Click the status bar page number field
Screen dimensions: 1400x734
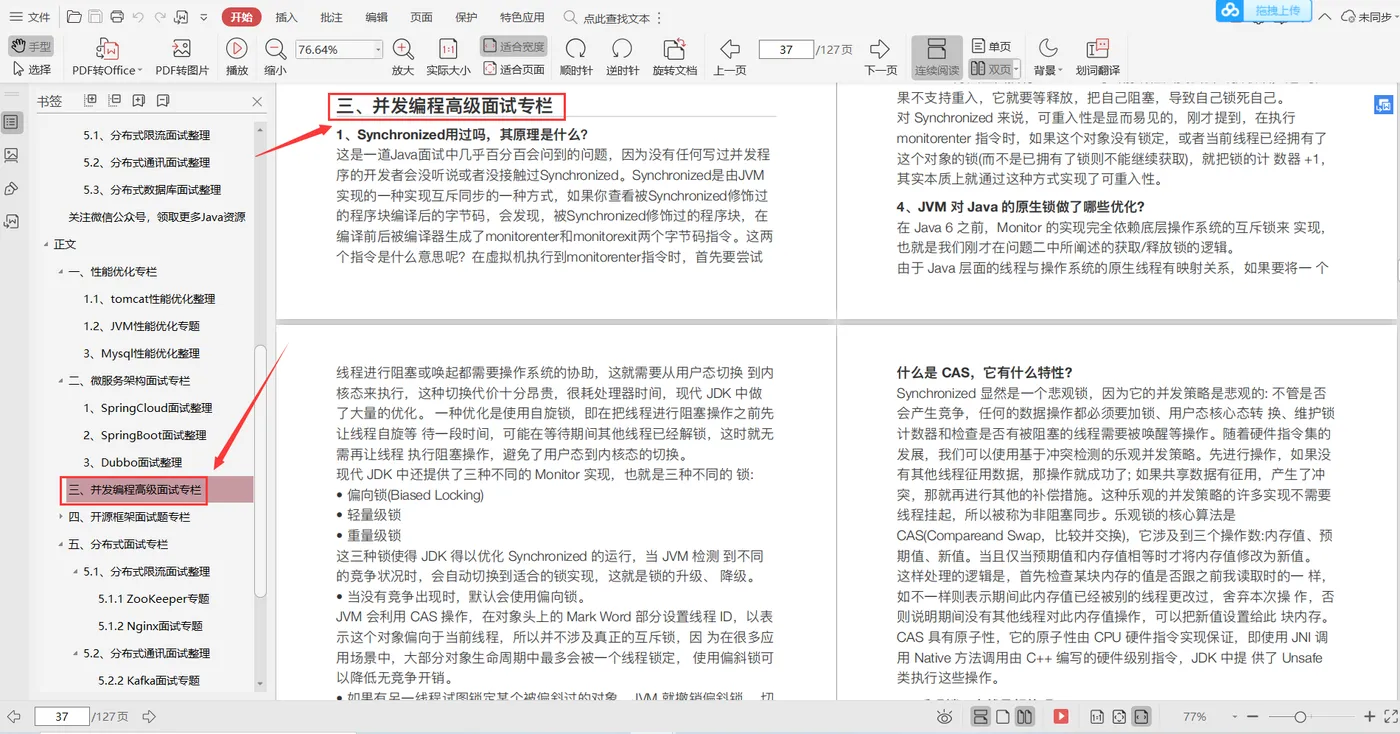[62, 717]
